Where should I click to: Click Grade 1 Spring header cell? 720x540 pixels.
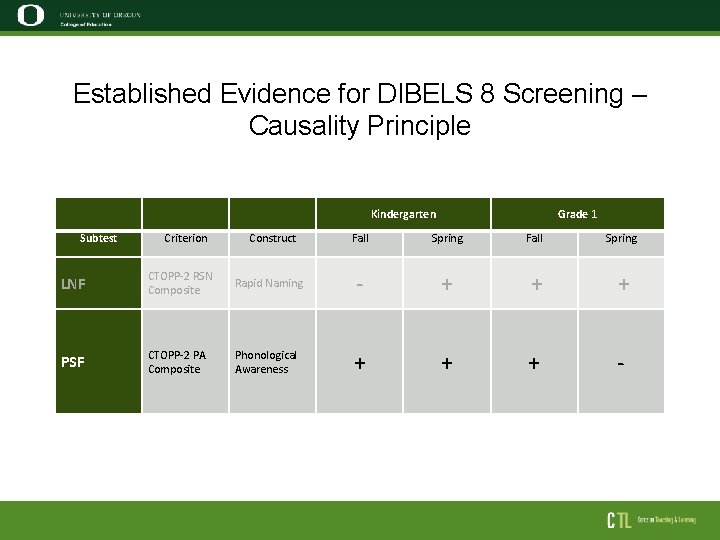point(621,244)
